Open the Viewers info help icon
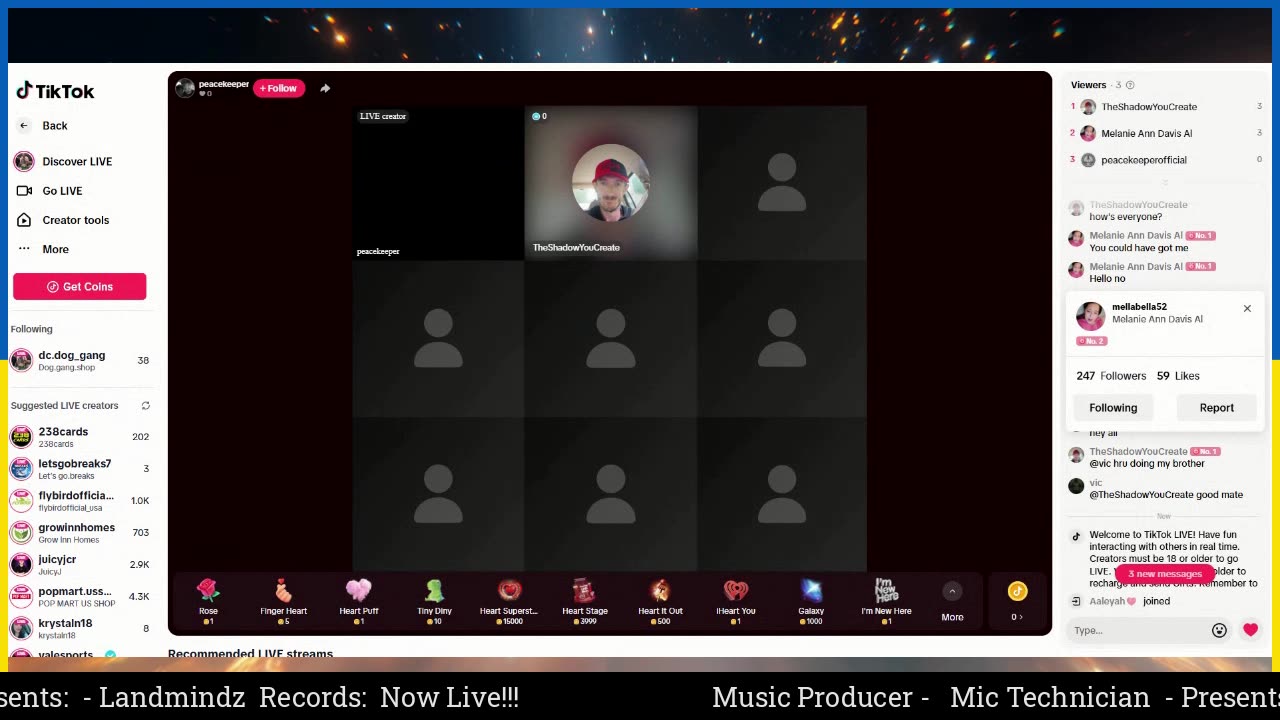This screenshot has height=720, width=1280. pos(1130,85)
